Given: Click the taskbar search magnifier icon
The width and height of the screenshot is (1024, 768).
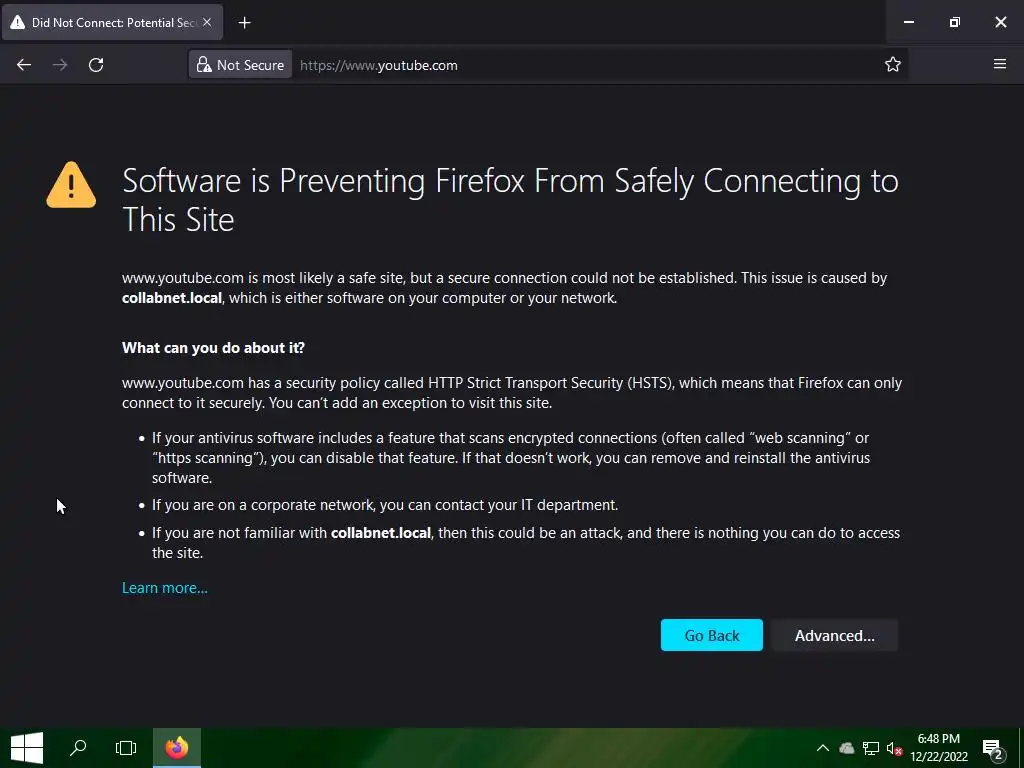Looking at the screenshot, I should pos(77,748).
